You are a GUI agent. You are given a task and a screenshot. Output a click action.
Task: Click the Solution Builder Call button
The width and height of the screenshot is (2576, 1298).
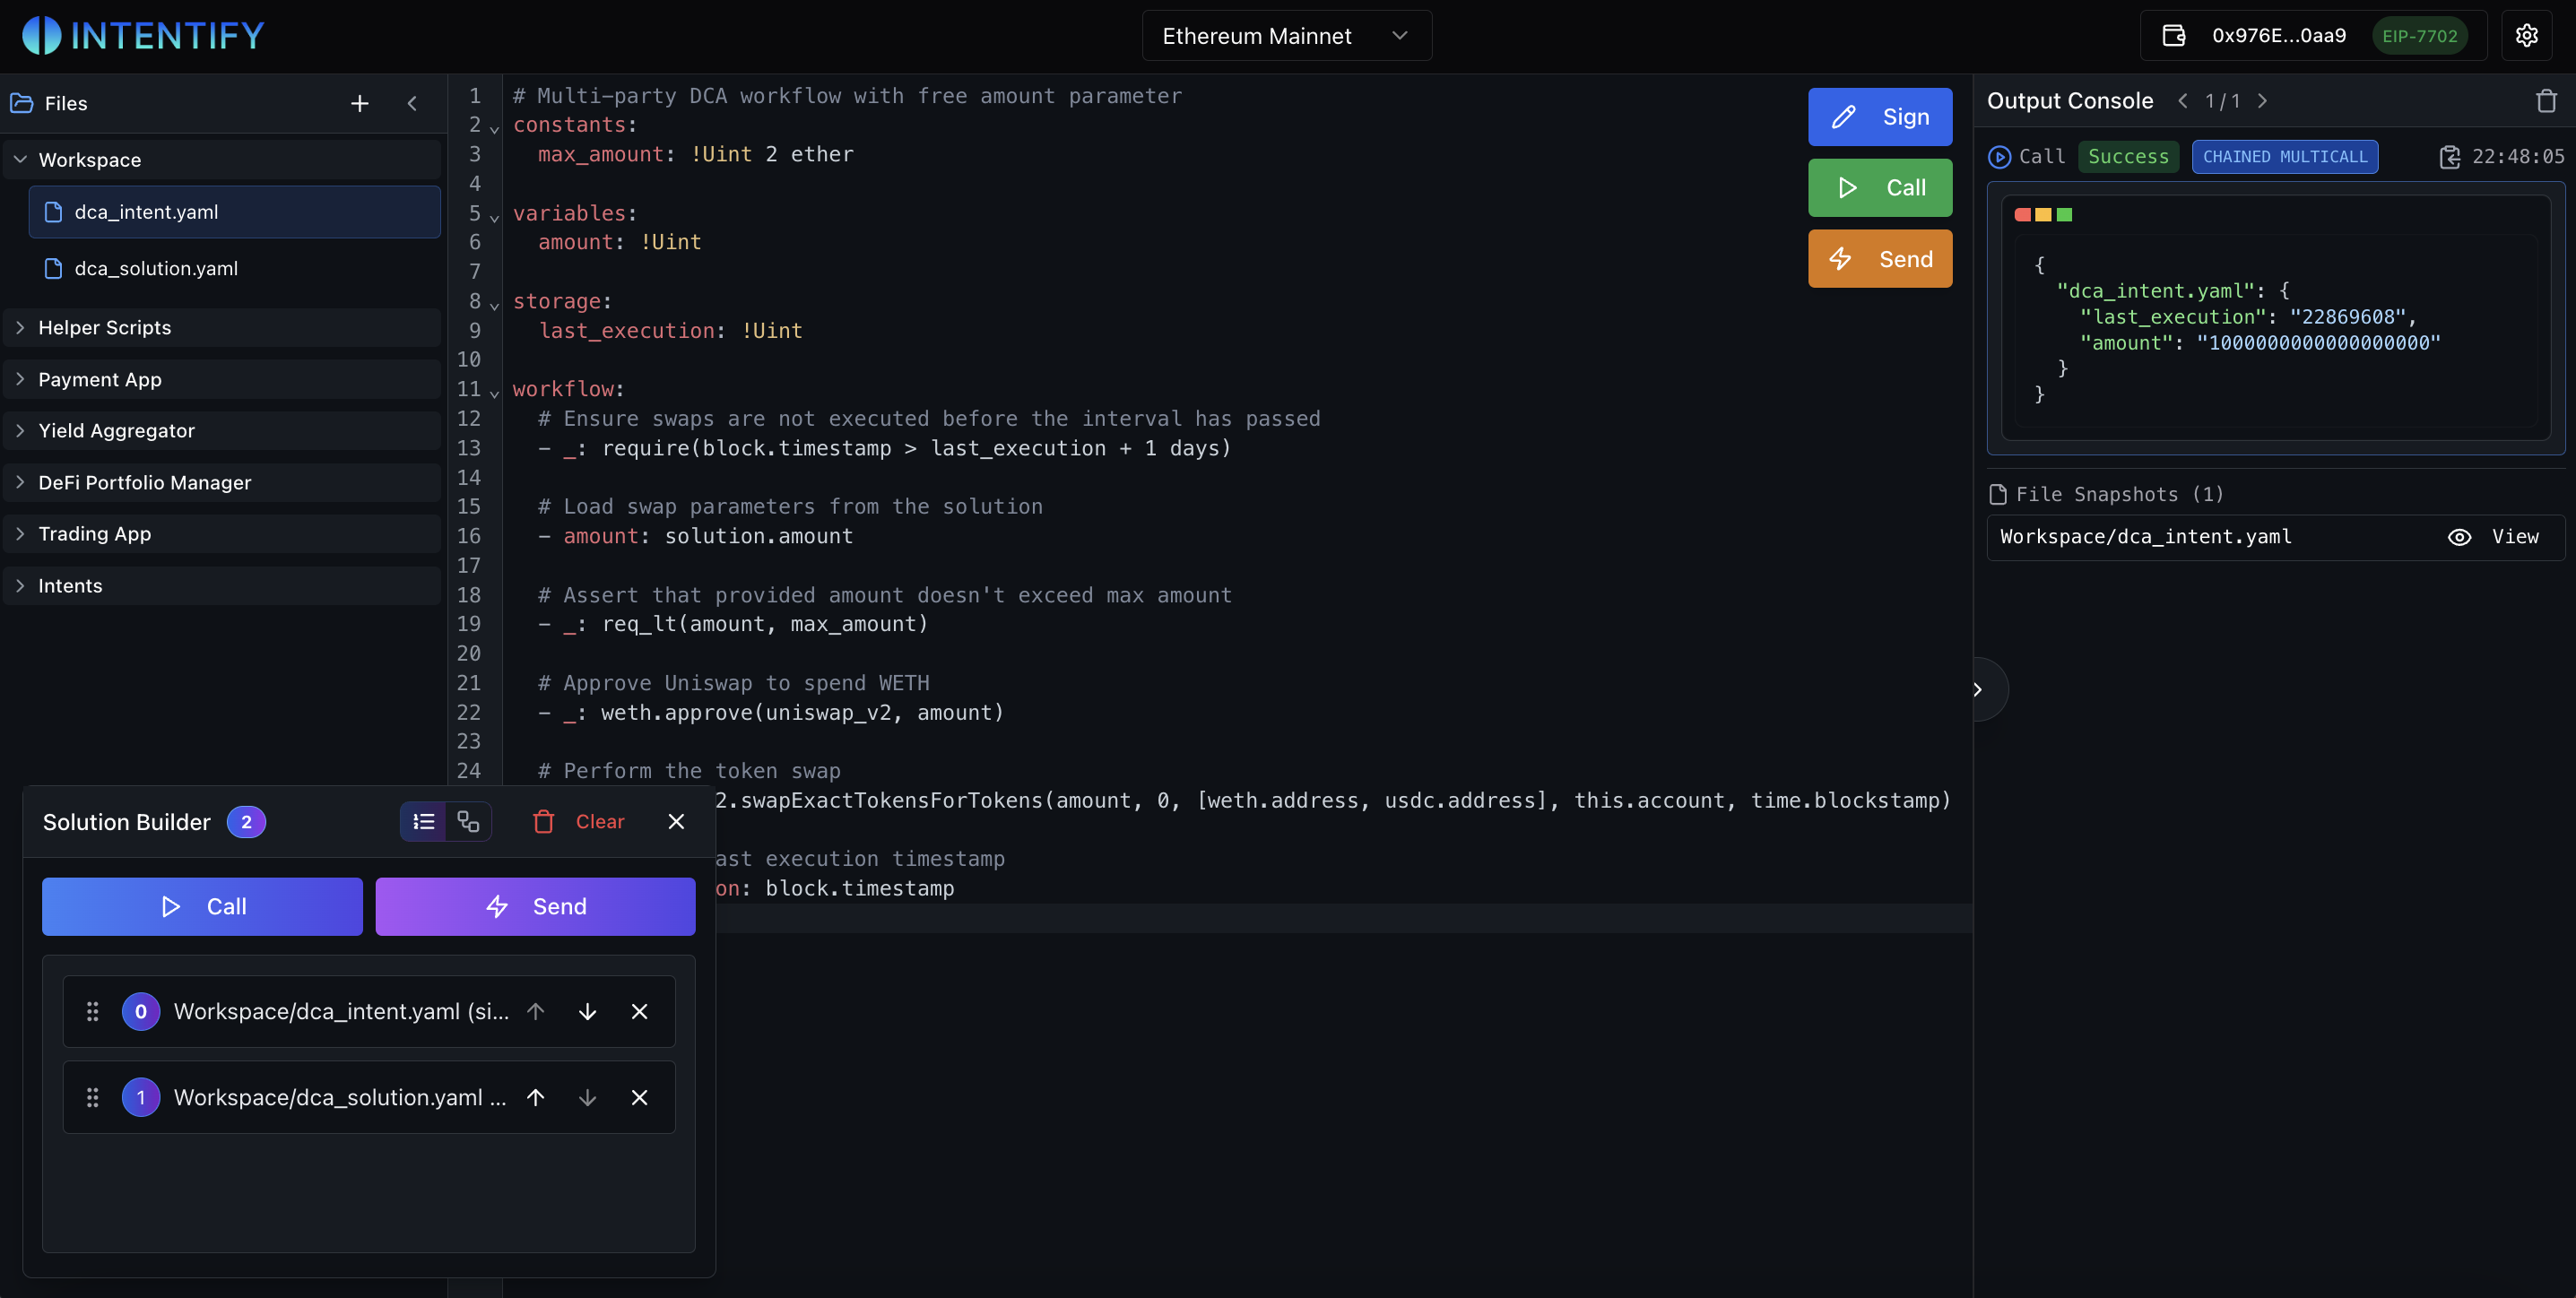tap(202, 907)
